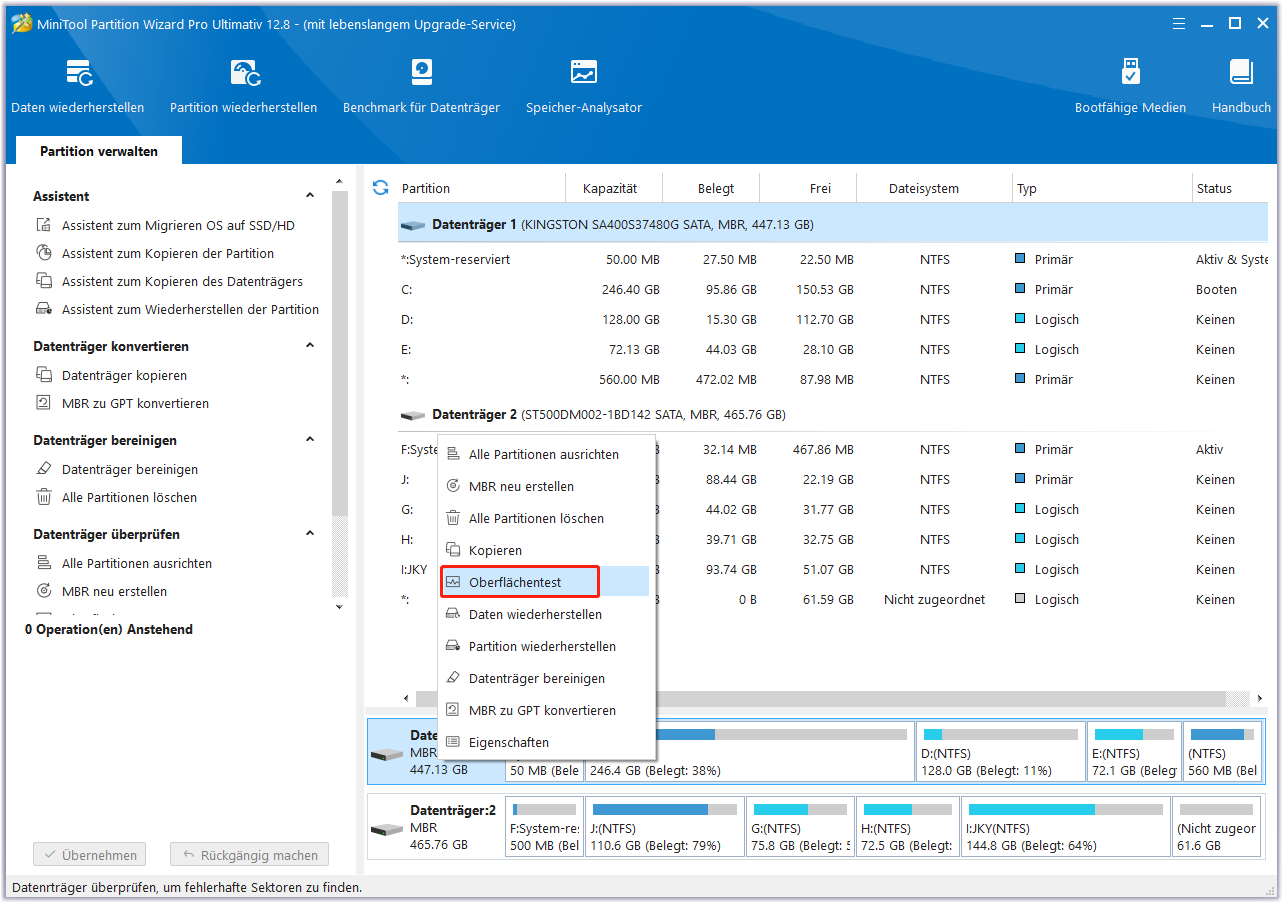The height and width of the screenshot is (903, 1283).
Task: Start Assistent zum Kopieren des Datenträgers
Action: [182, 282]
